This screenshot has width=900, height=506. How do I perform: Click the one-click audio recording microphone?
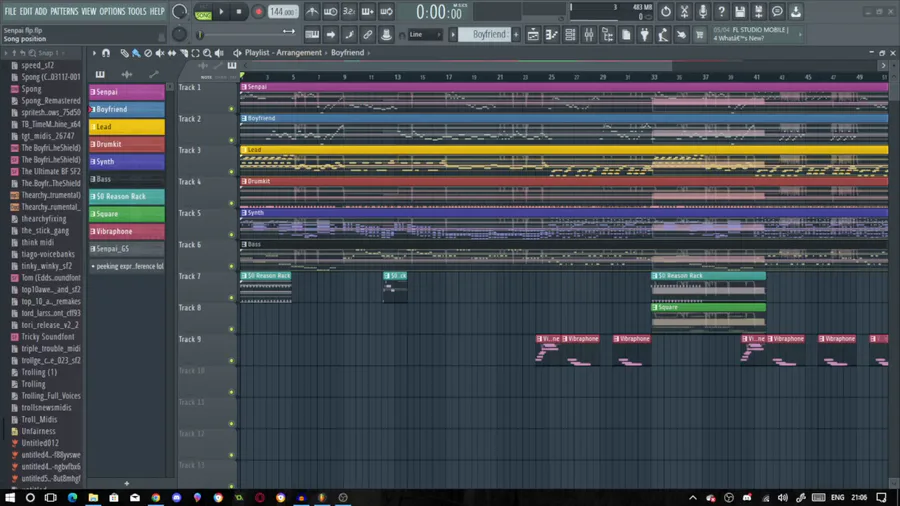pyautogui.click(x=703, y=11)
